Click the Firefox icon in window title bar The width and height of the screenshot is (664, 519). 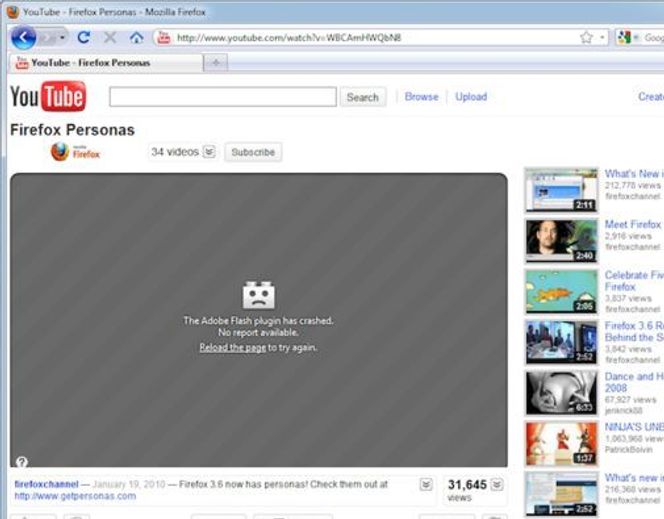coord(14,12)
